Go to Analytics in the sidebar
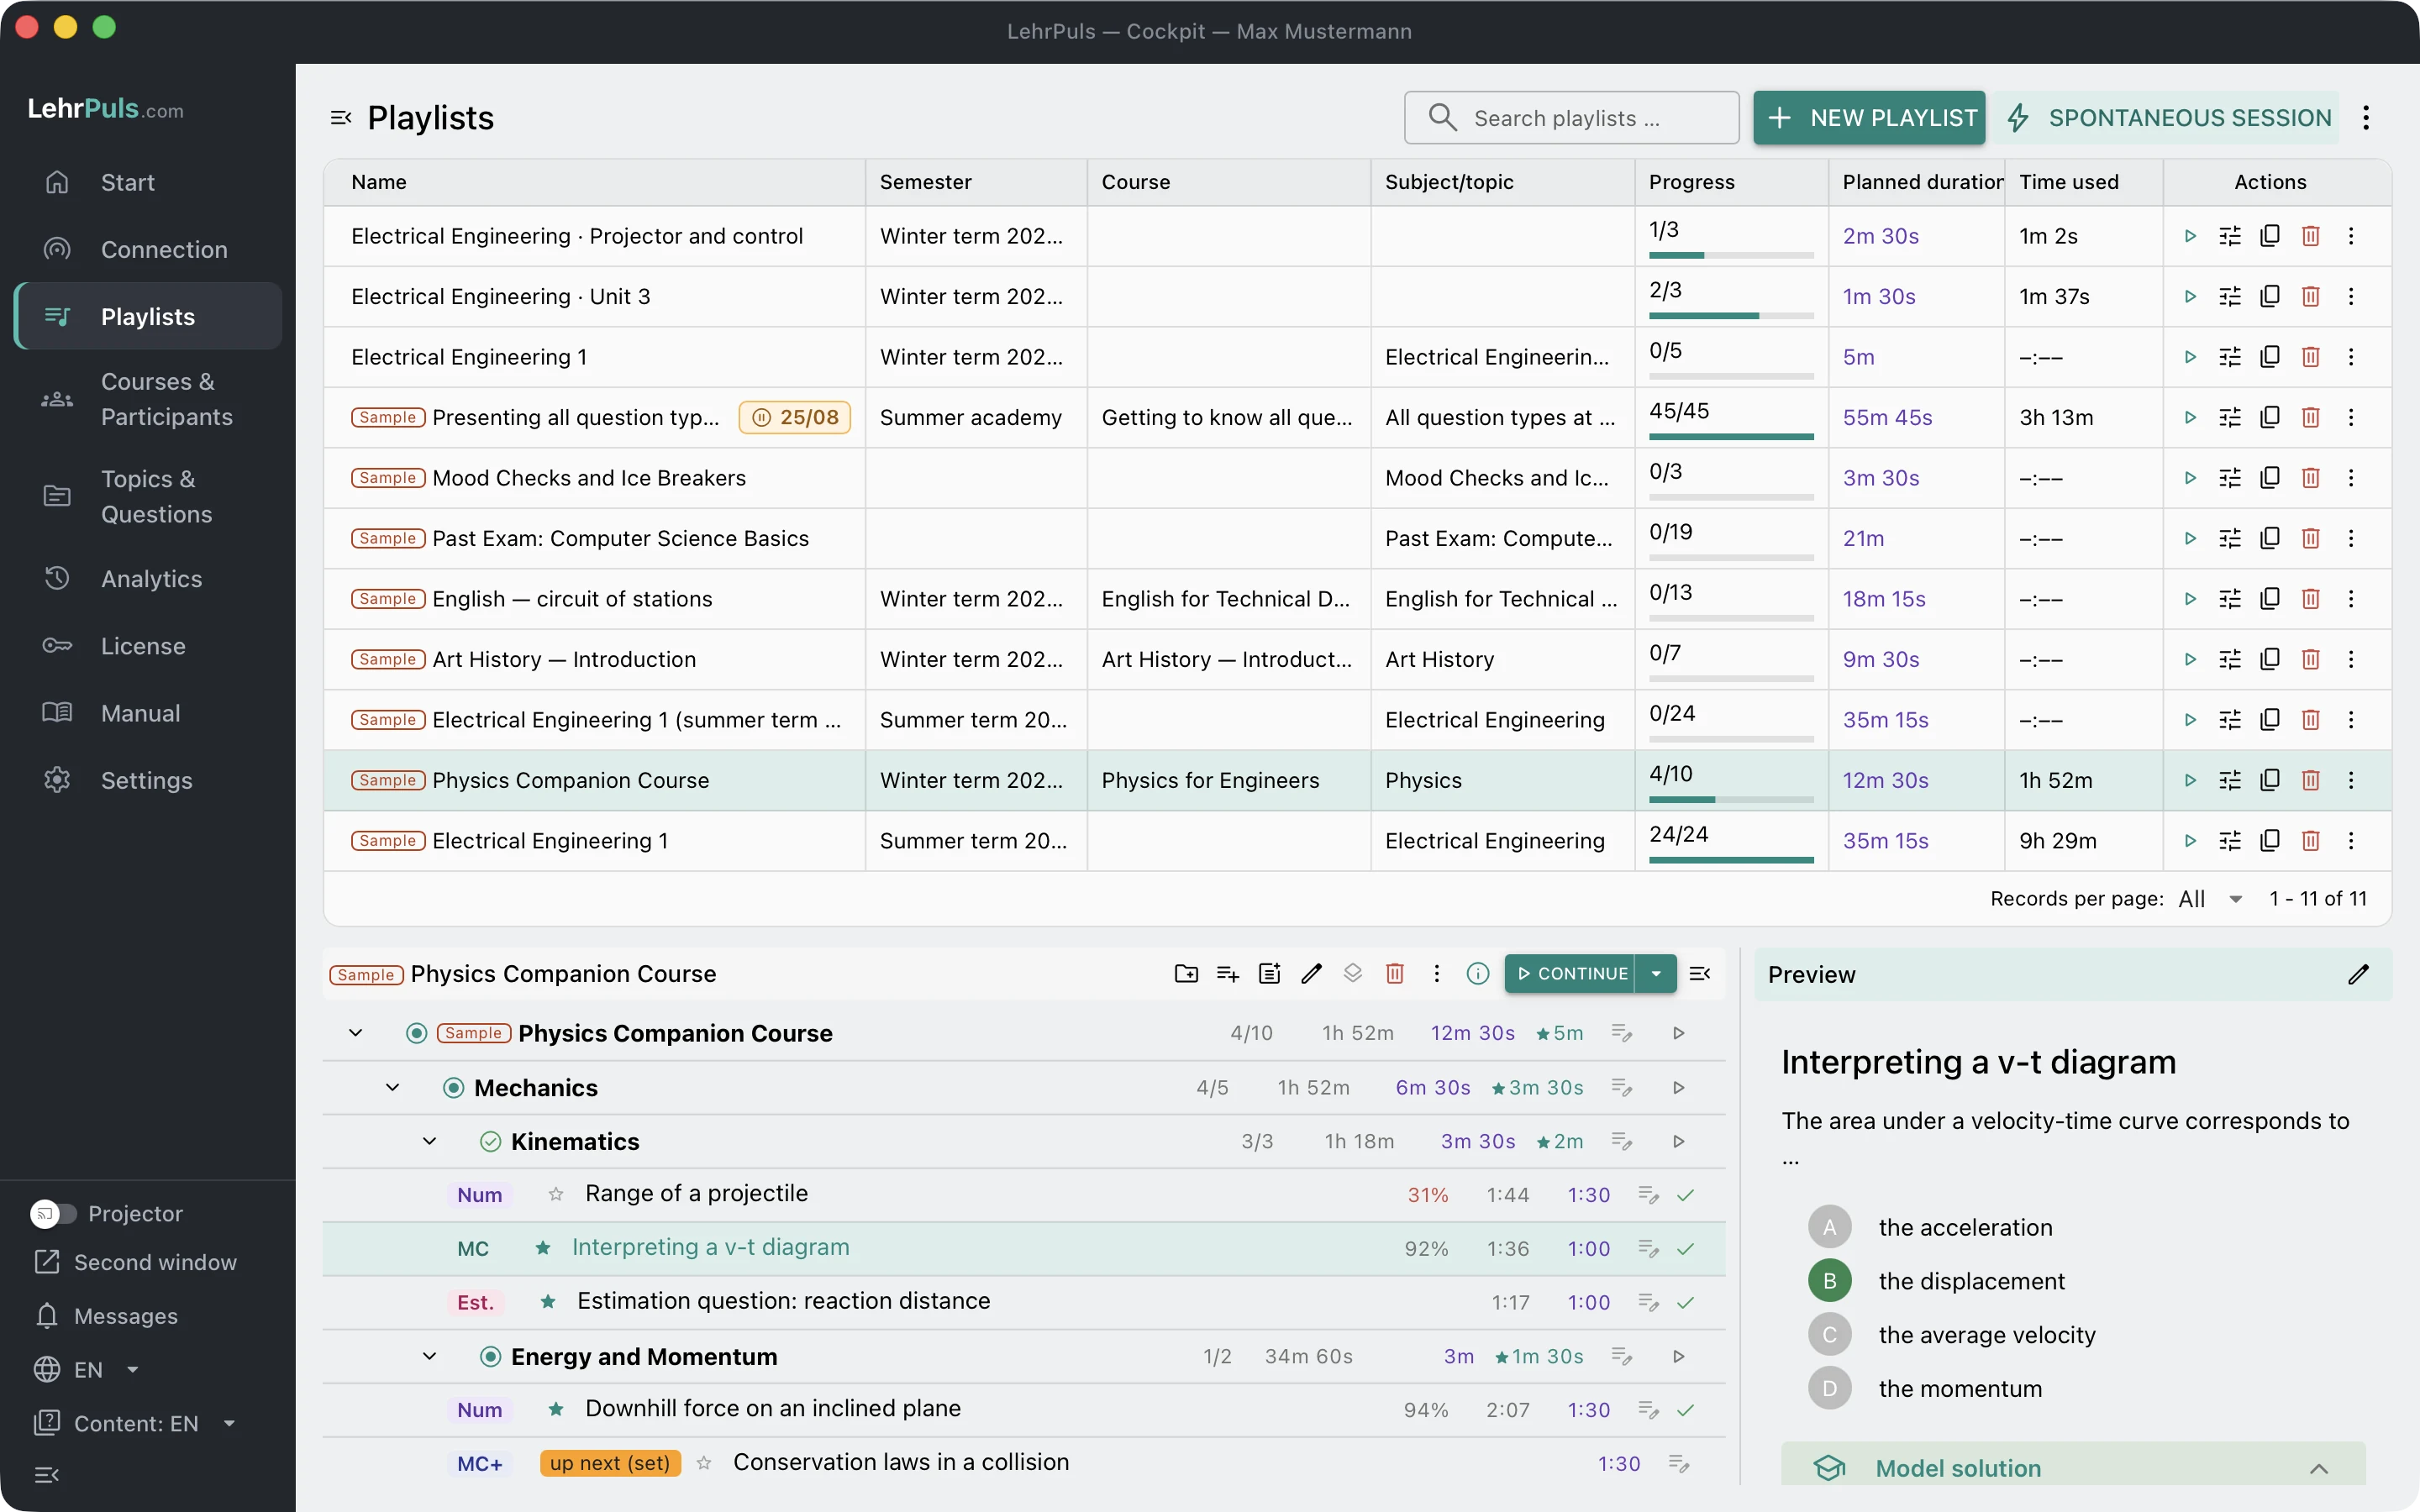The width and height of the screenshot is (2420, 1512). coord(148,578)
